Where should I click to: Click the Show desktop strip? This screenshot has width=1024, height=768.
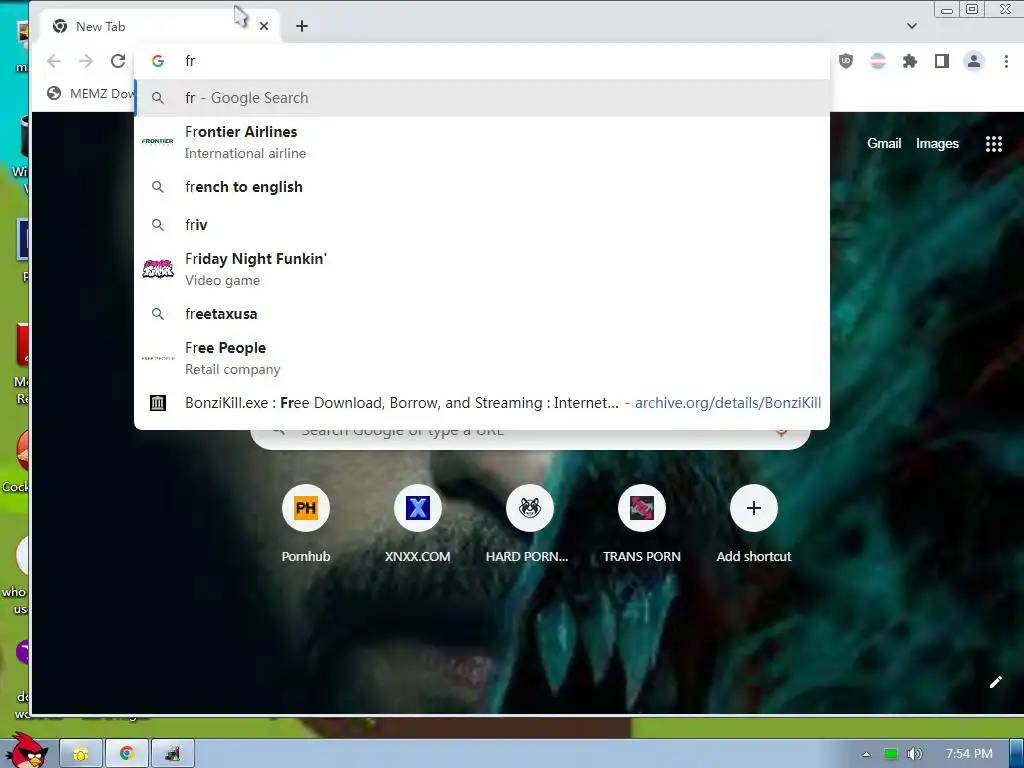[1016, 754]
